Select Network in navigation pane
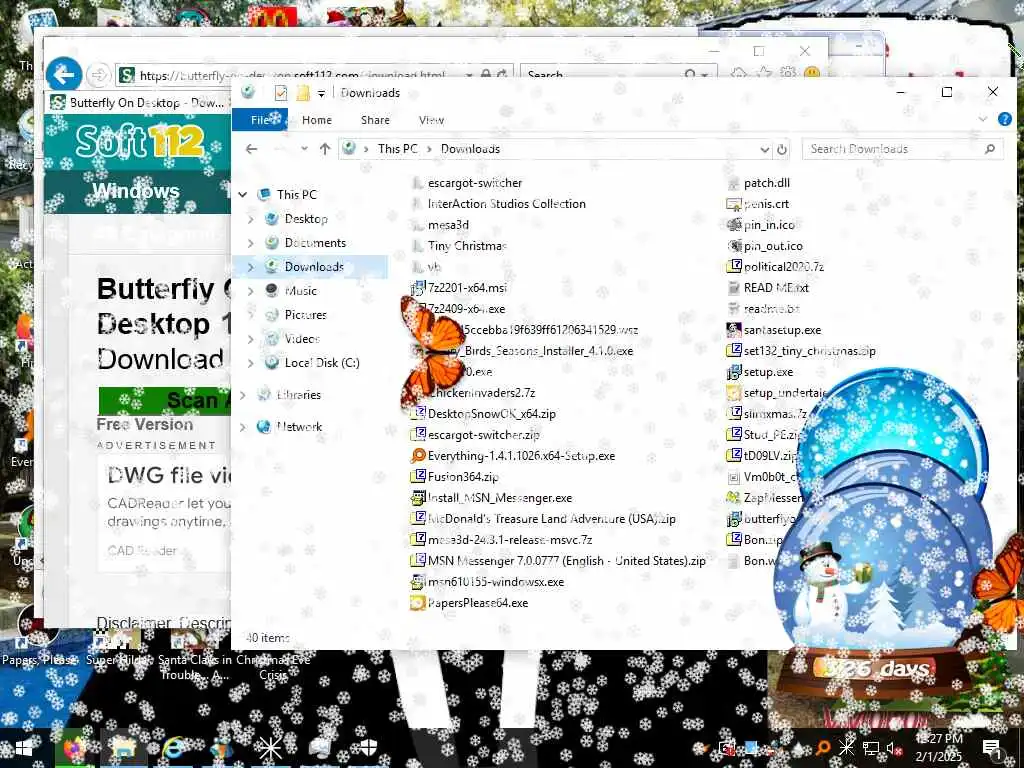This screenshot has width=1024, height=768. tap(298, 426)
